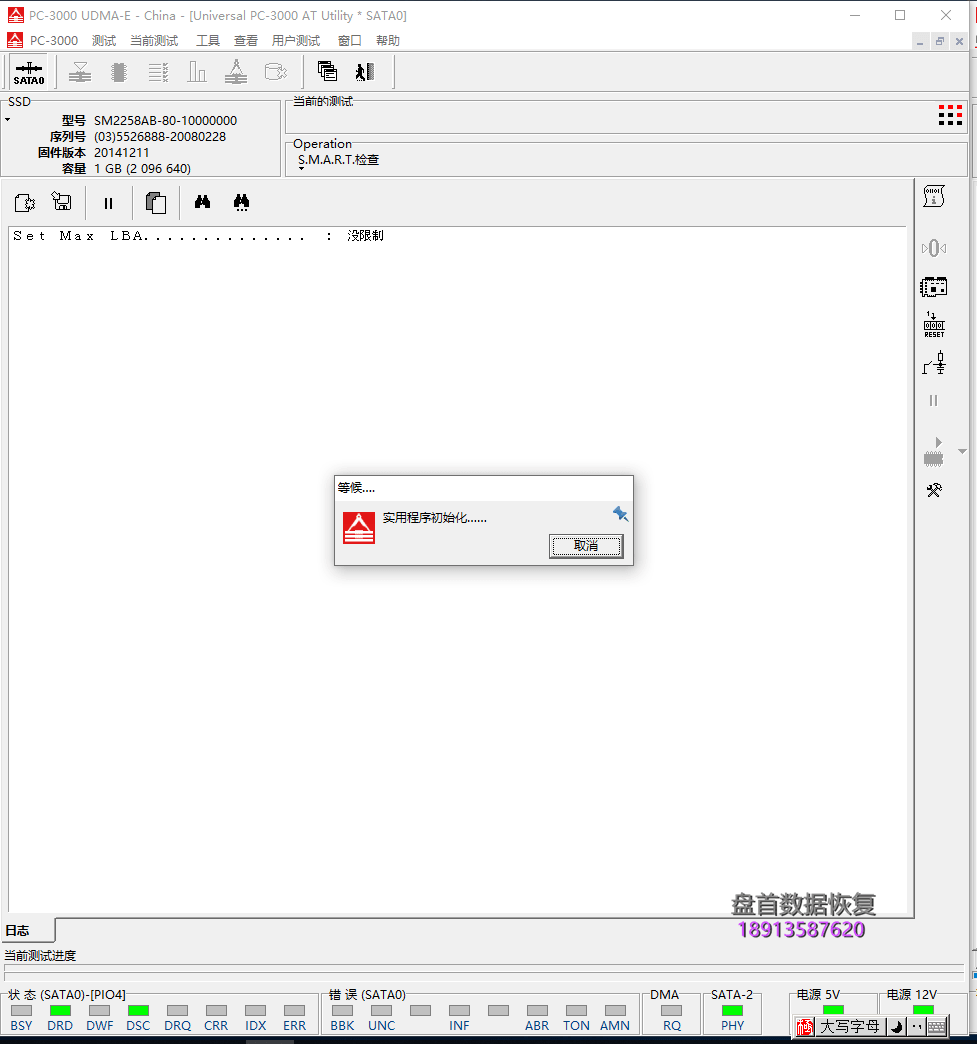Click the power switch icon in sidebar

934,364
